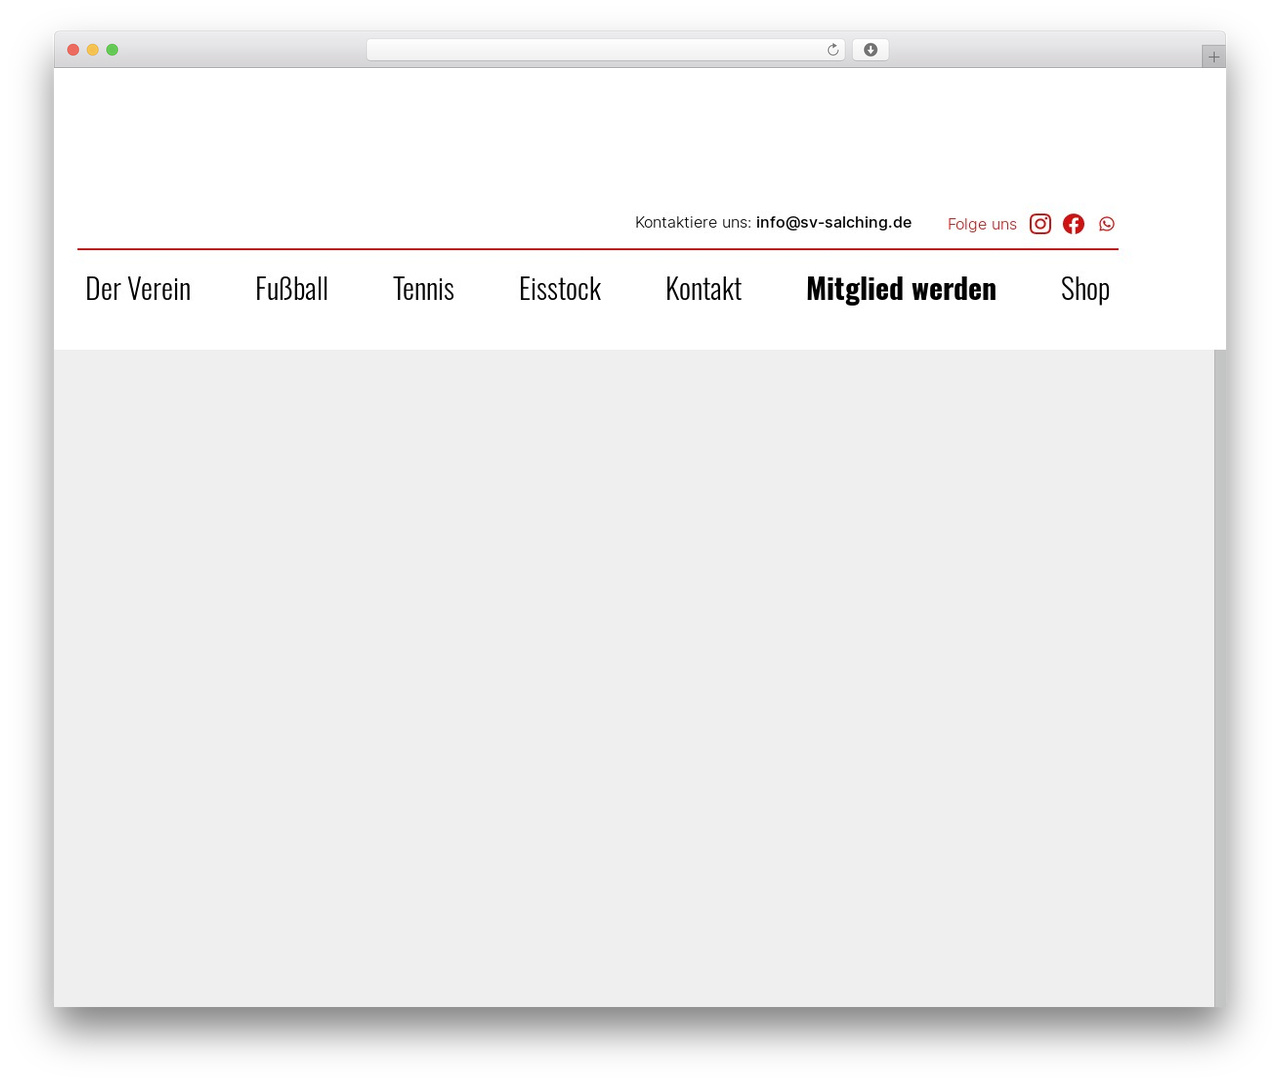The width and height of the screenshot is (1280, 1084).
Task: Add a new browser tab with plus icon
Action: pyautogui.click(x=1213, y=57)
